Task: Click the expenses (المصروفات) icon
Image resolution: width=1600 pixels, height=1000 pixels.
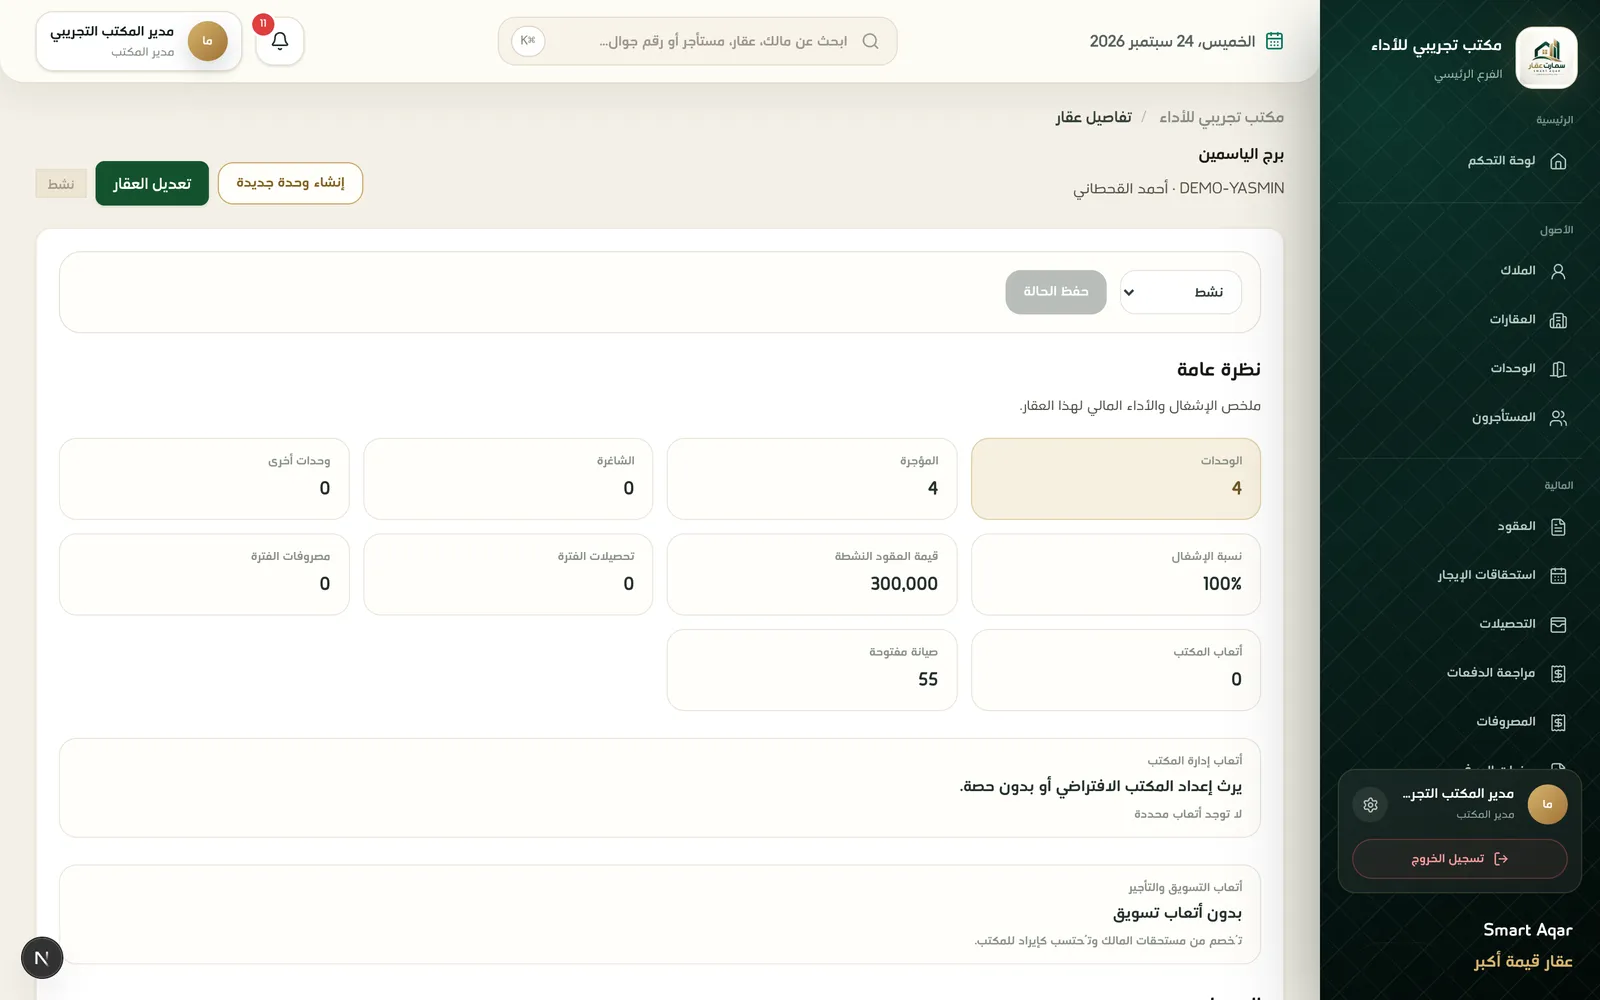Action: (1558, 722)
